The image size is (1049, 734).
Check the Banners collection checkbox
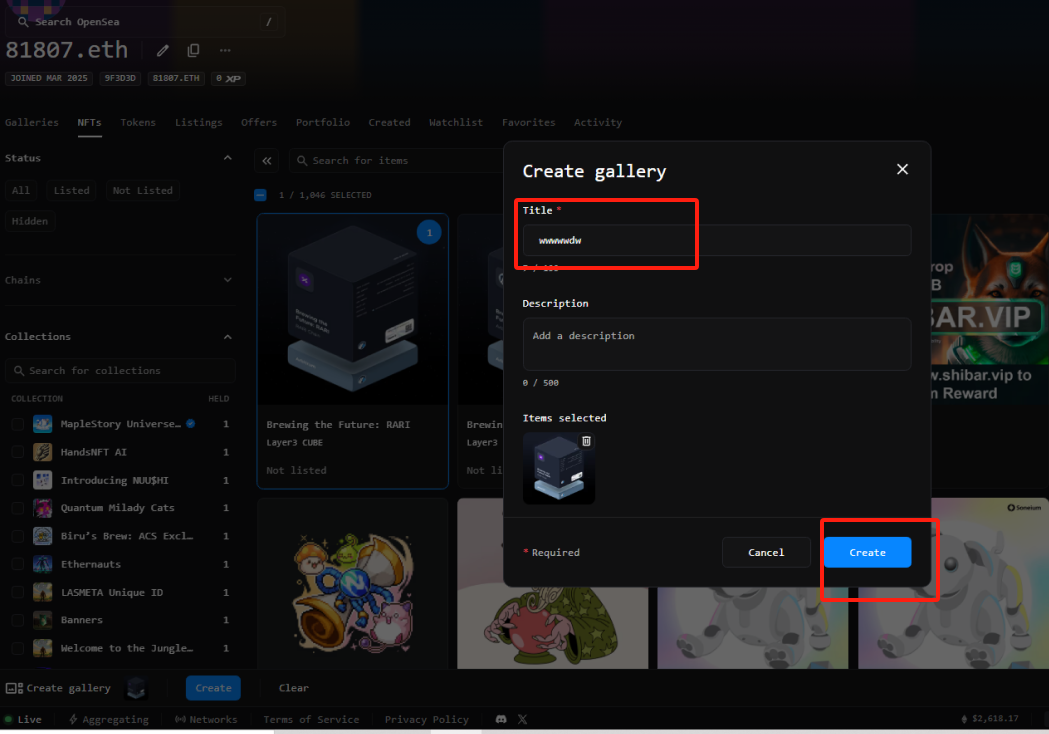coord(18,620)
